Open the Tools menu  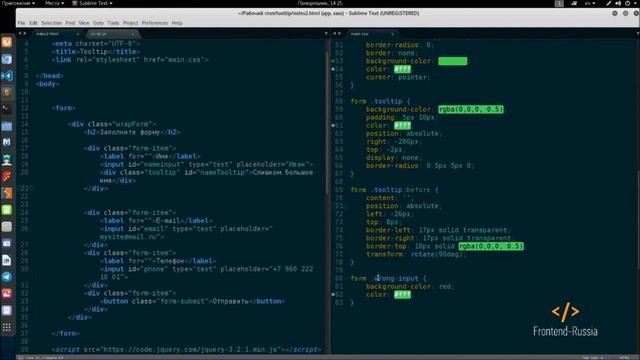coord(113,23)
